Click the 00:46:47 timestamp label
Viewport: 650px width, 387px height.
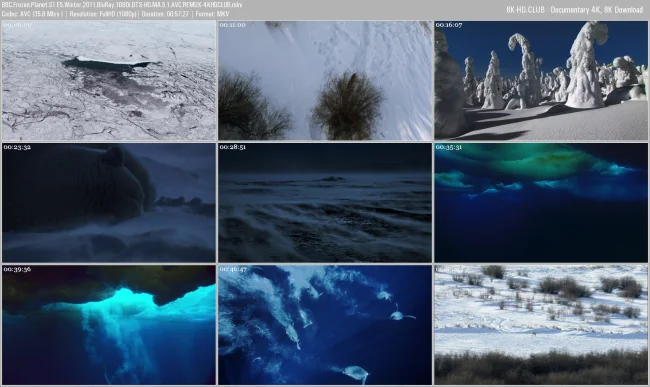[233, 269]
